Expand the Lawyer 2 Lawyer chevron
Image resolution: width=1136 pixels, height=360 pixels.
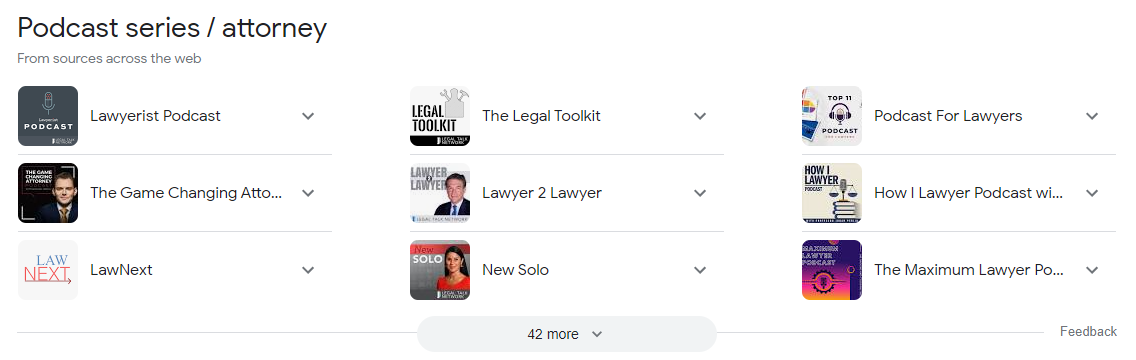click(x=700, y=193)
